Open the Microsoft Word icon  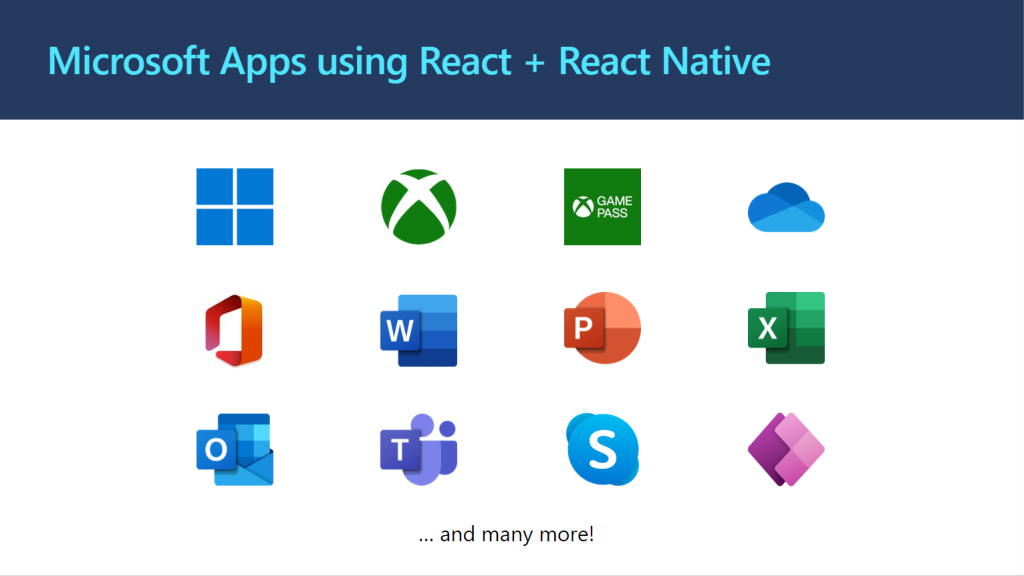[419, 330]
